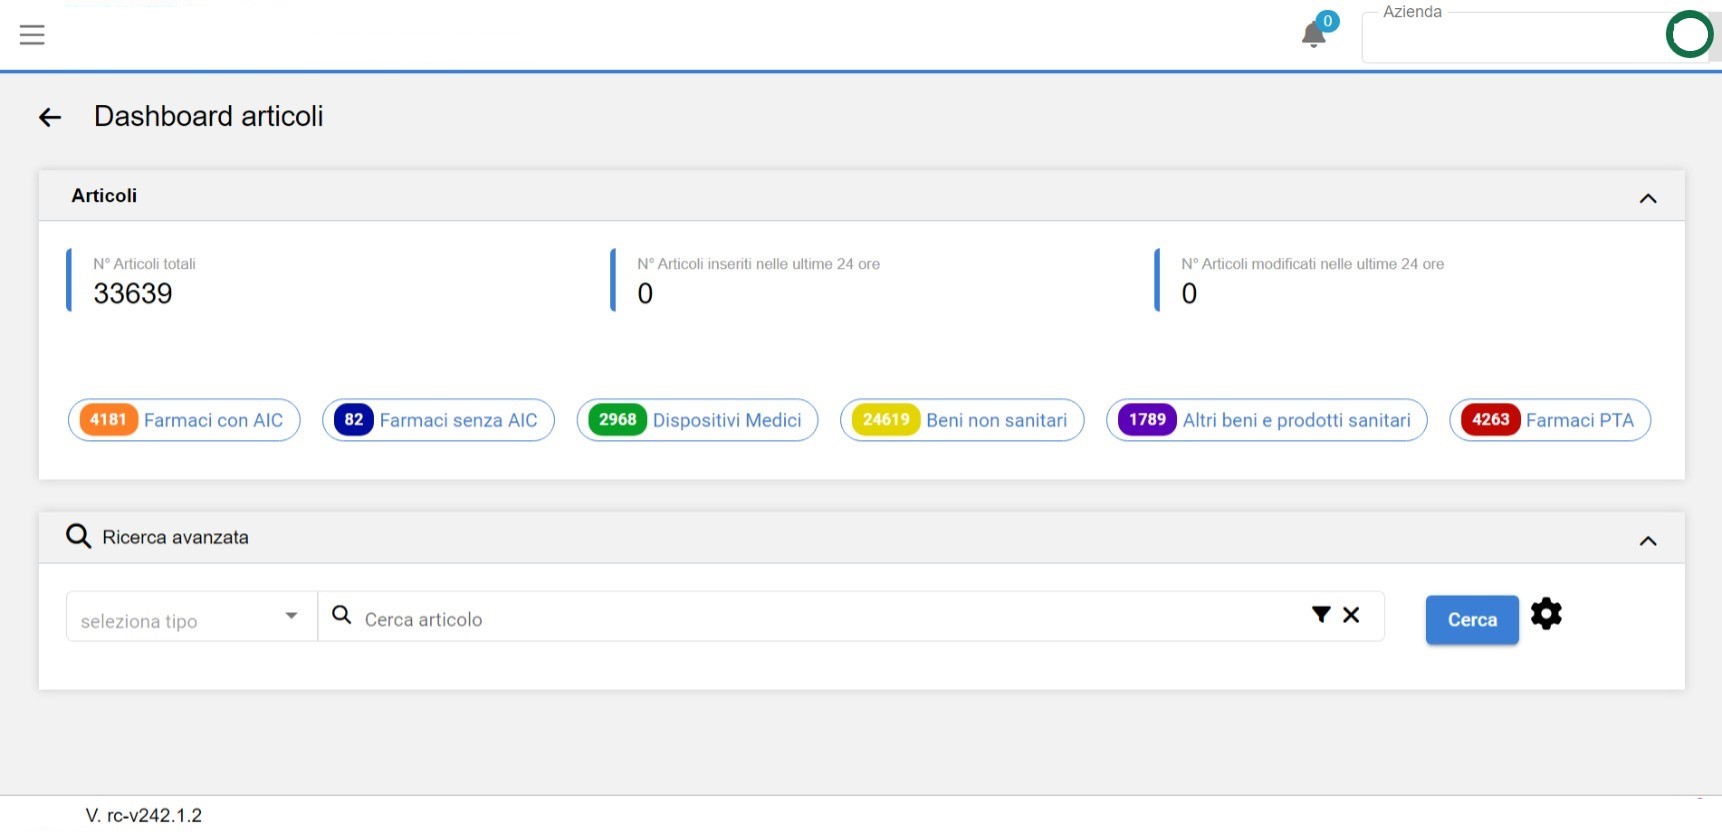1722x834 pixels.
Task: Click the filter funnel icon
Action: point(1321,615)
